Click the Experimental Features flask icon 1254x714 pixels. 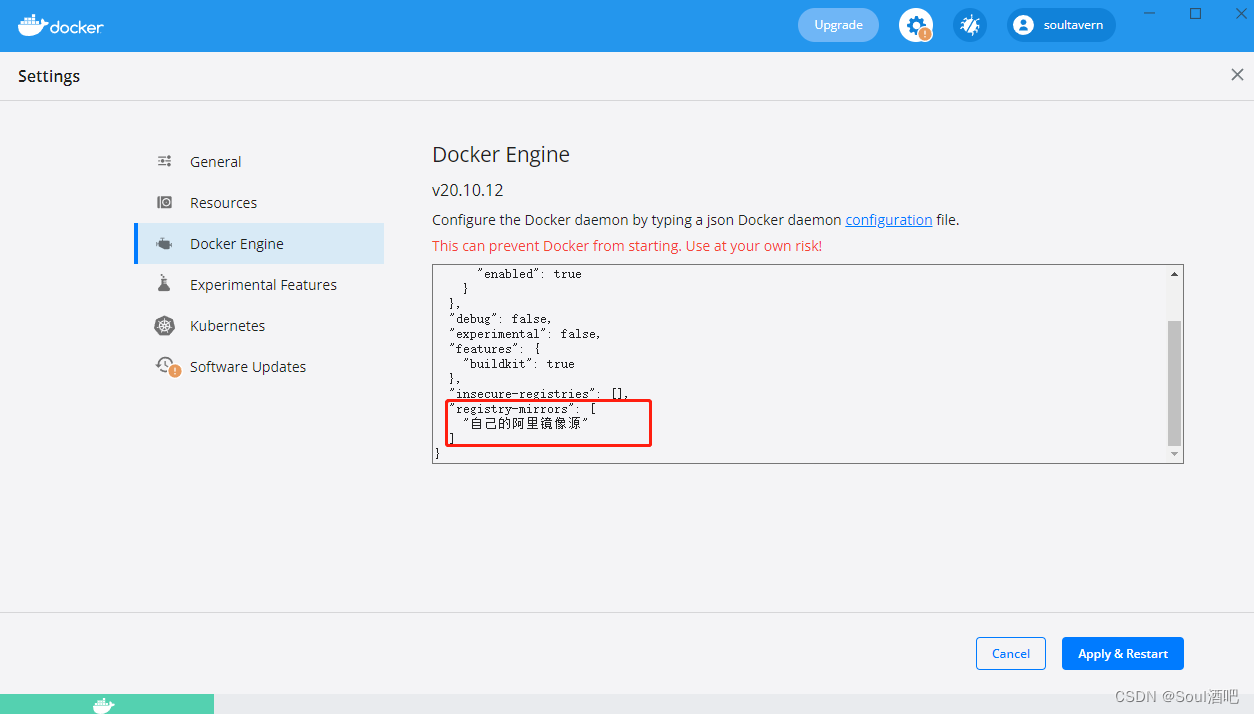coord(165,284)
